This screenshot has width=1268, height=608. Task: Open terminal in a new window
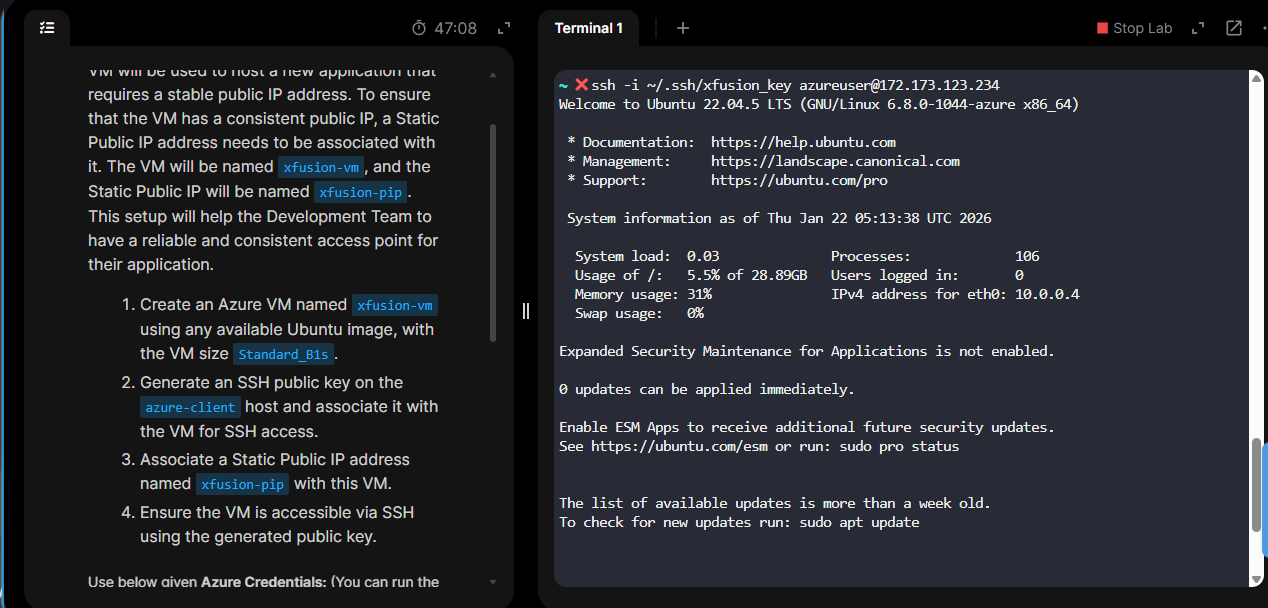click(x=1234, y=28)
